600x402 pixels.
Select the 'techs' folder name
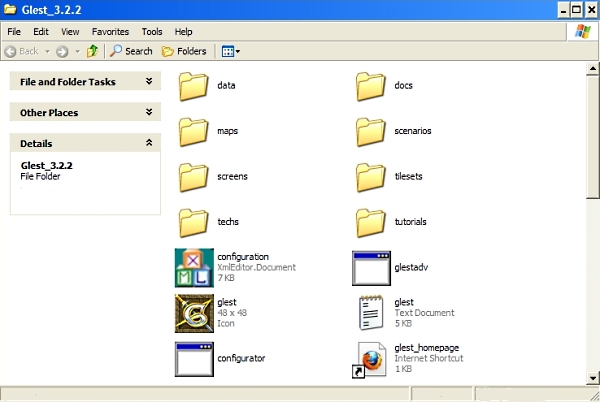click(x=228, y=222)
